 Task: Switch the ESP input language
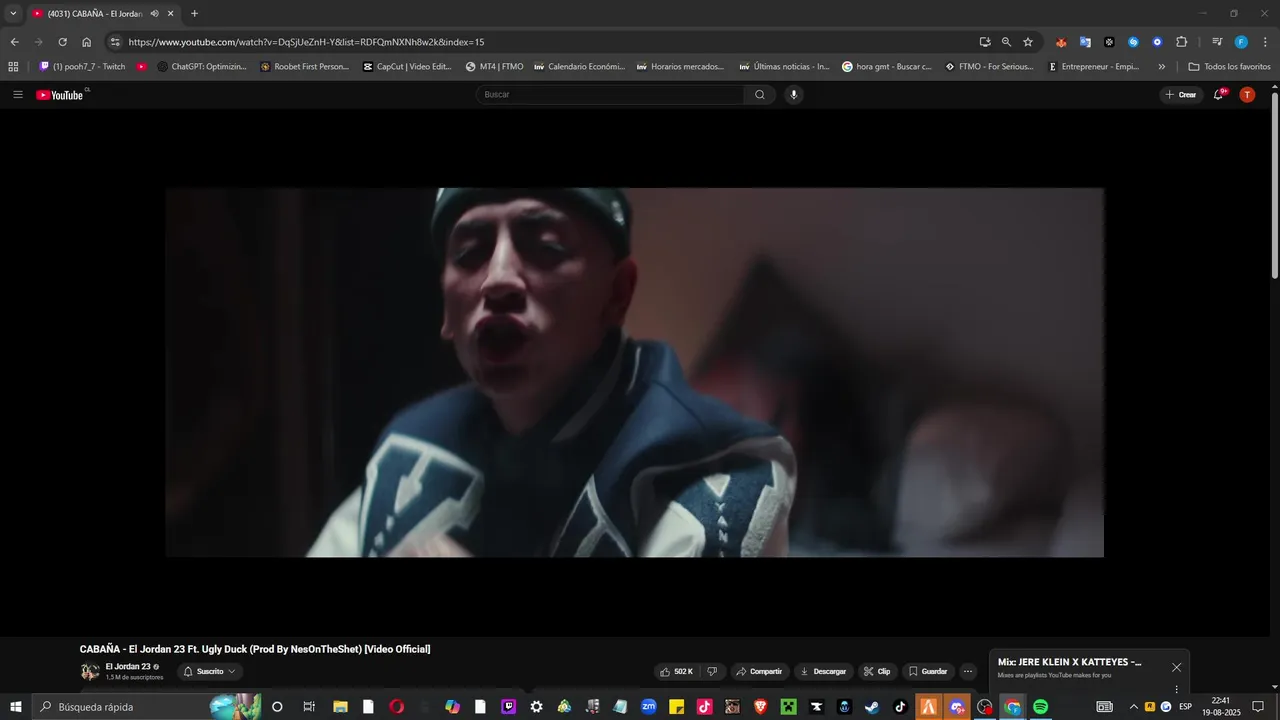1185,707
